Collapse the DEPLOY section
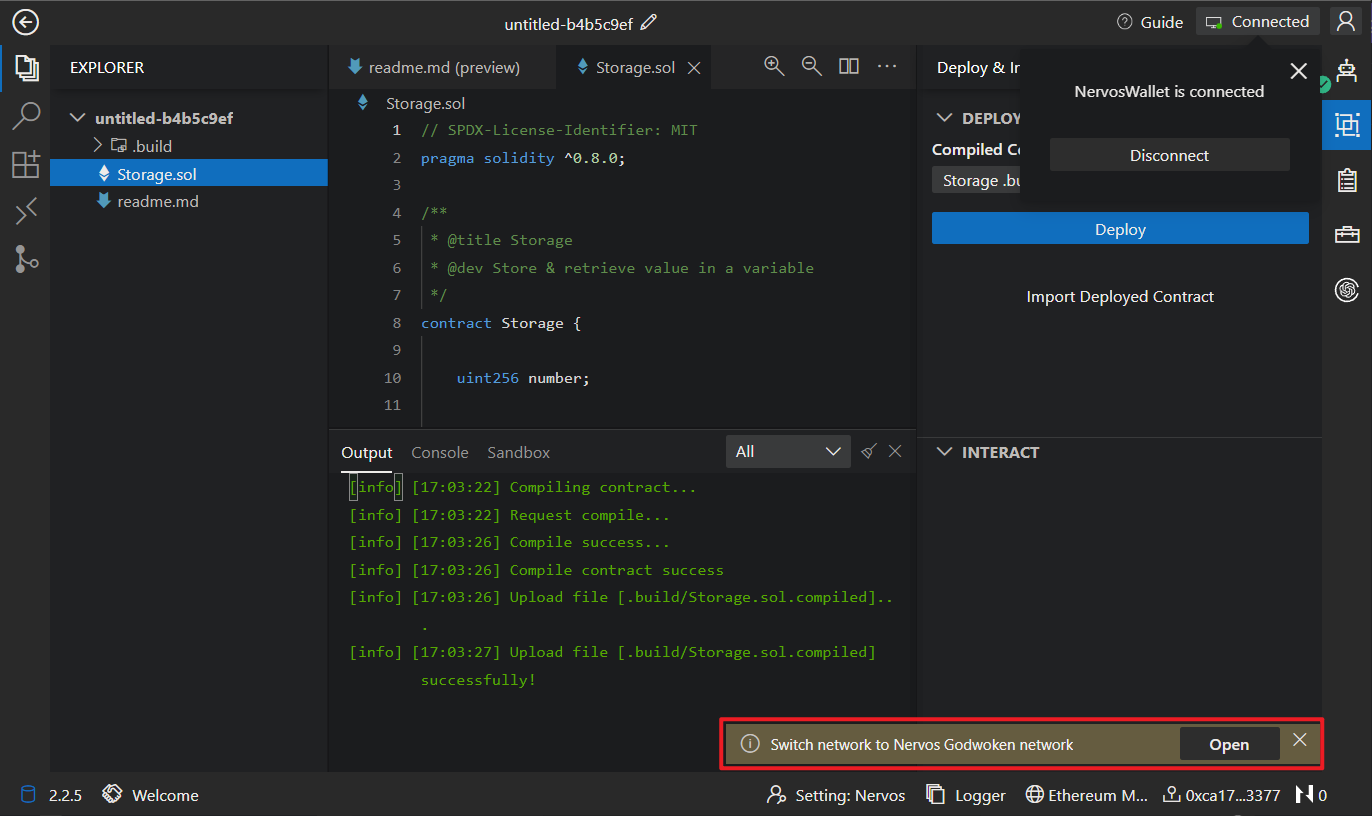 point(944,118)
